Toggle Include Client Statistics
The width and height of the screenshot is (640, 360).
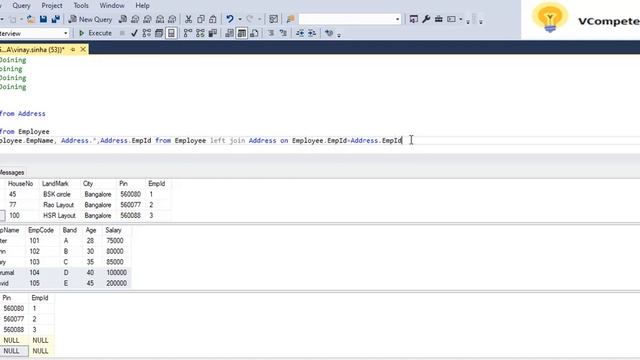click(x=213, y=33)
